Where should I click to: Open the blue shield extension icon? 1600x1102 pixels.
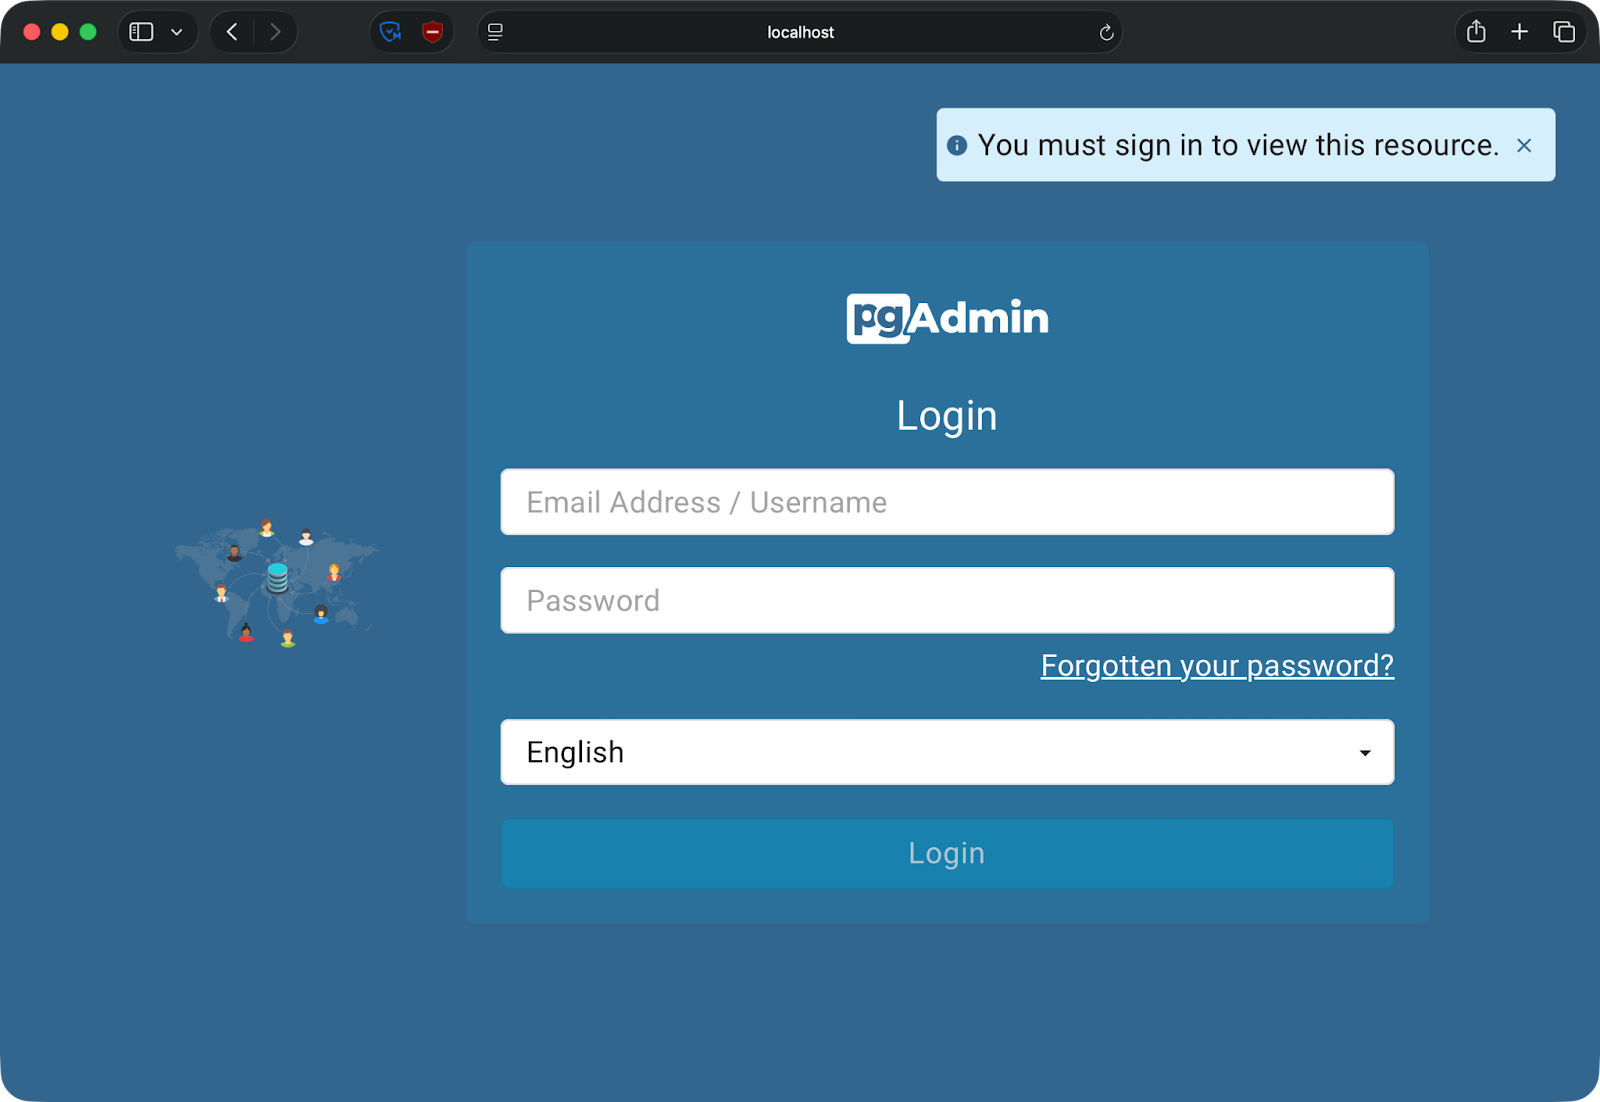coord(391,32)
